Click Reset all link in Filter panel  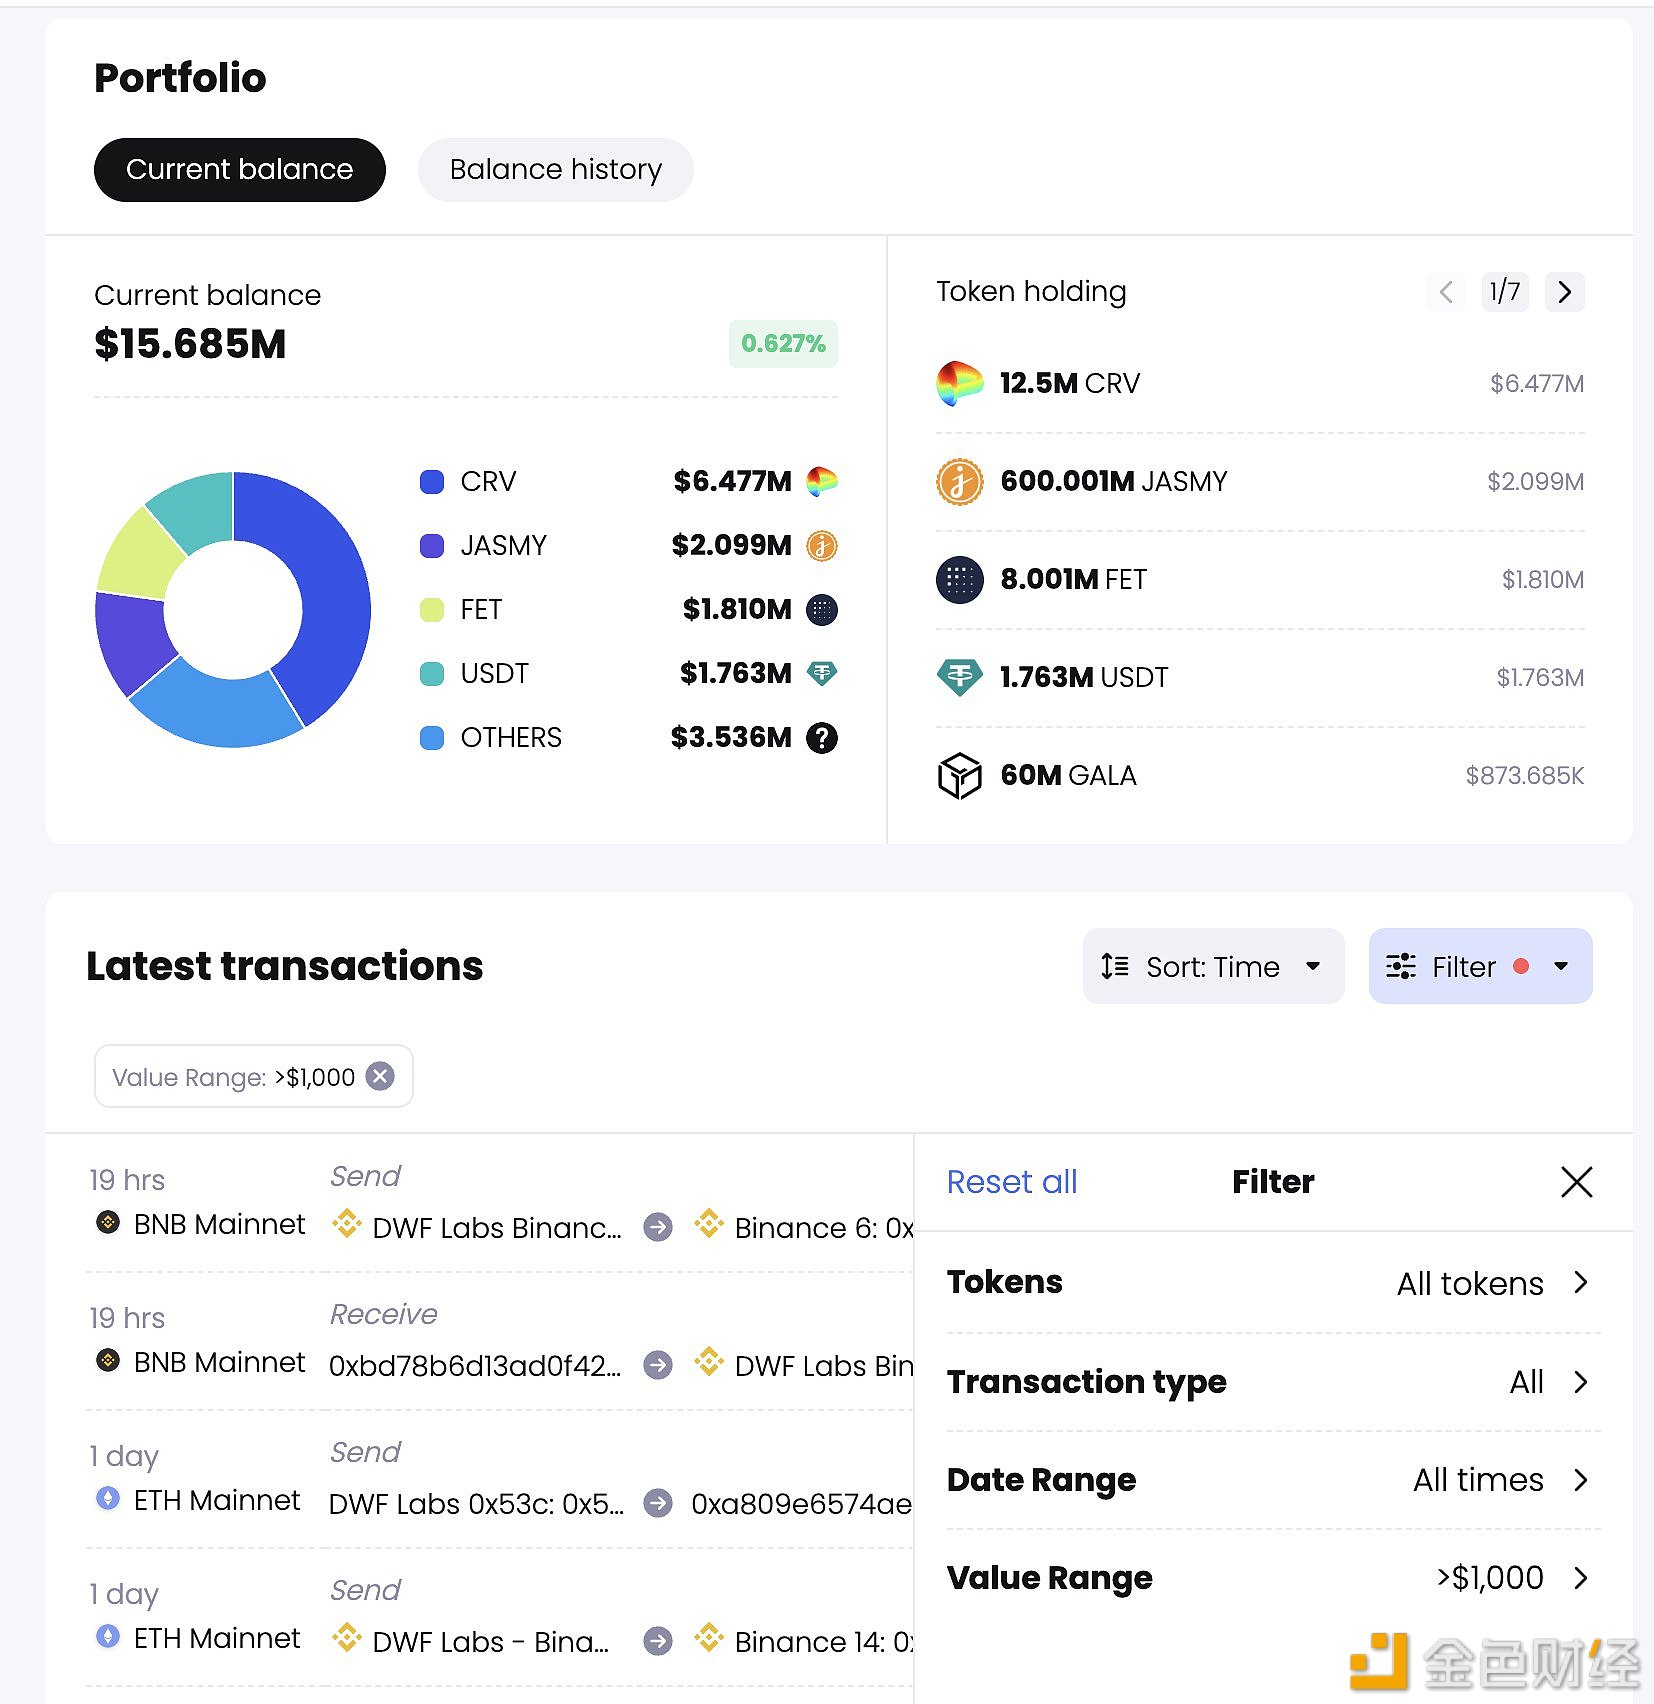pos(1012,1182)
